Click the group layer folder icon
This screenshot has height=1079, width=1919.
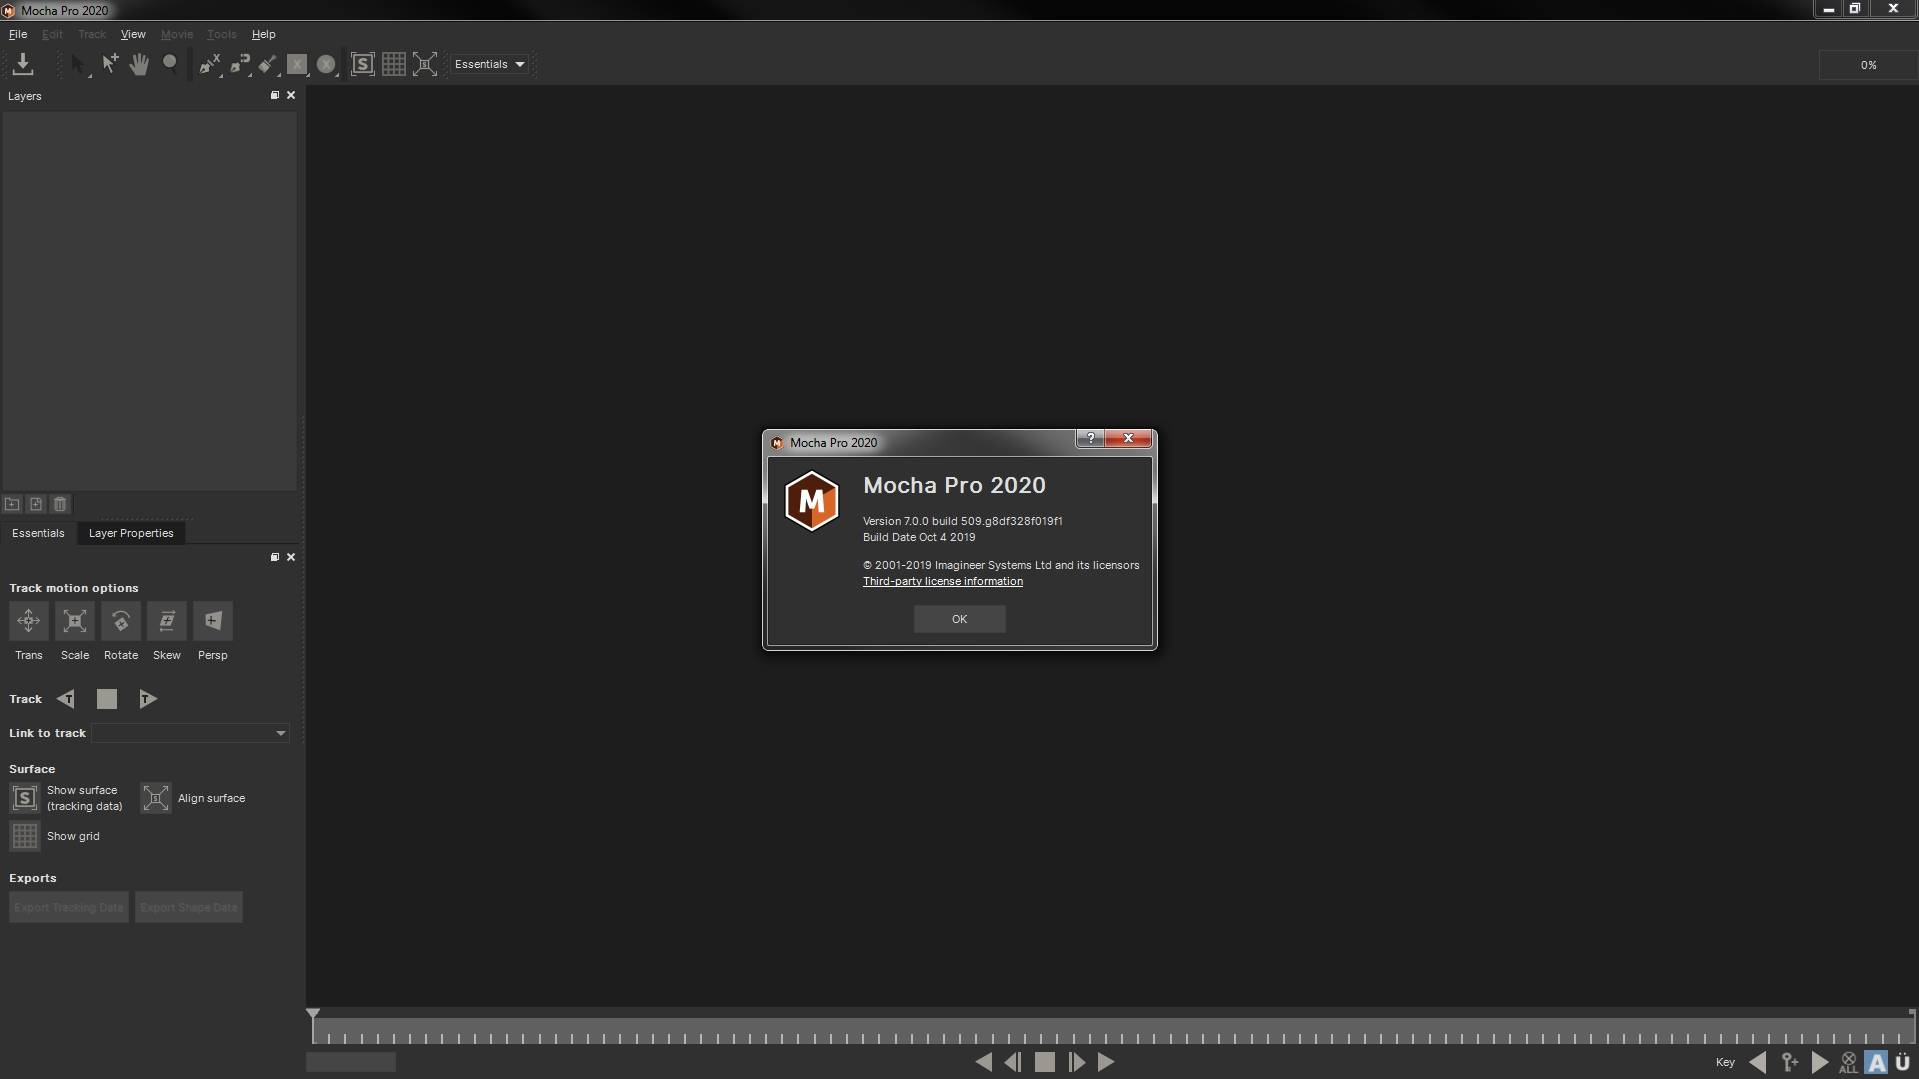click(x=12, y=504)
